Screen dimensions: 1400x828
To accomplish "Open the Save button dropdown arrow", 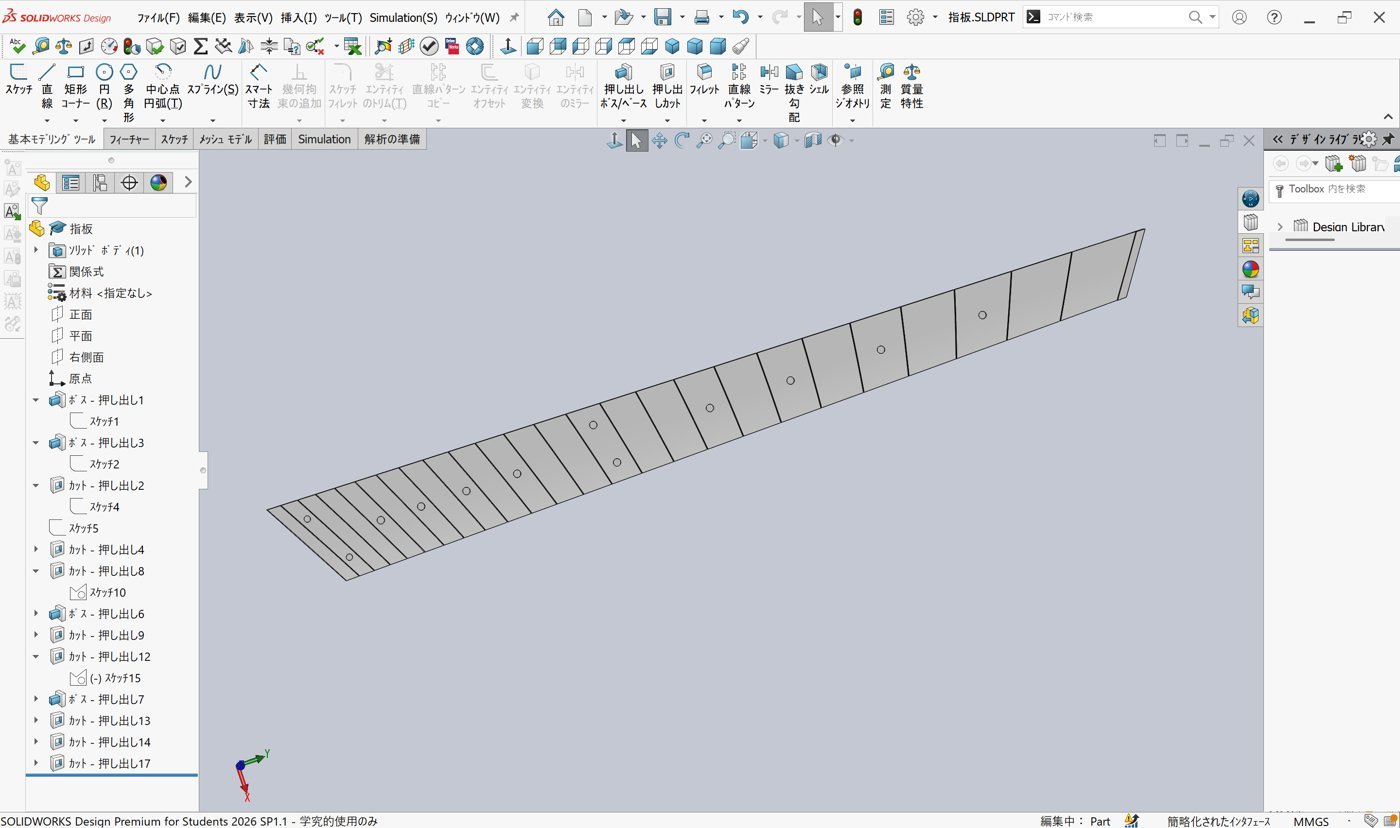I will [682, 17].
